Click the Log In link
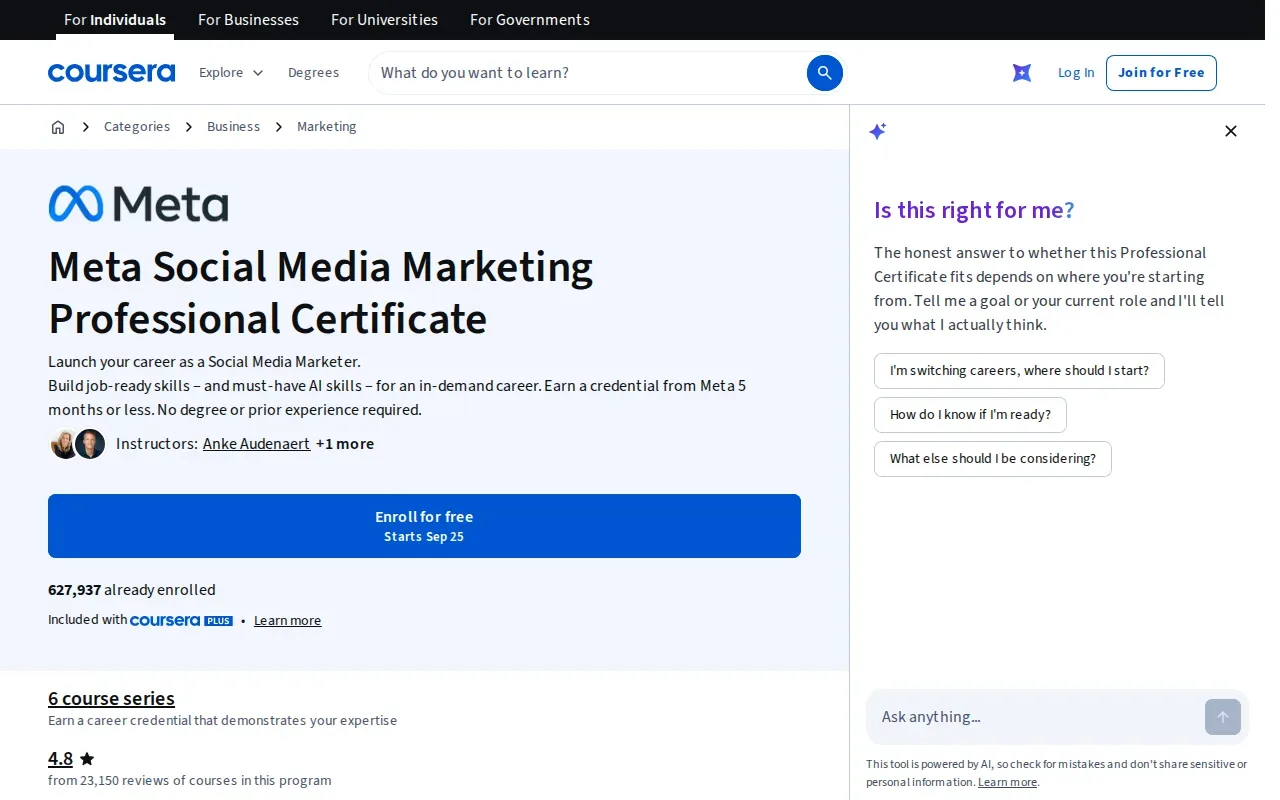Screen dimensions: 1280x800 point(1076,72)
